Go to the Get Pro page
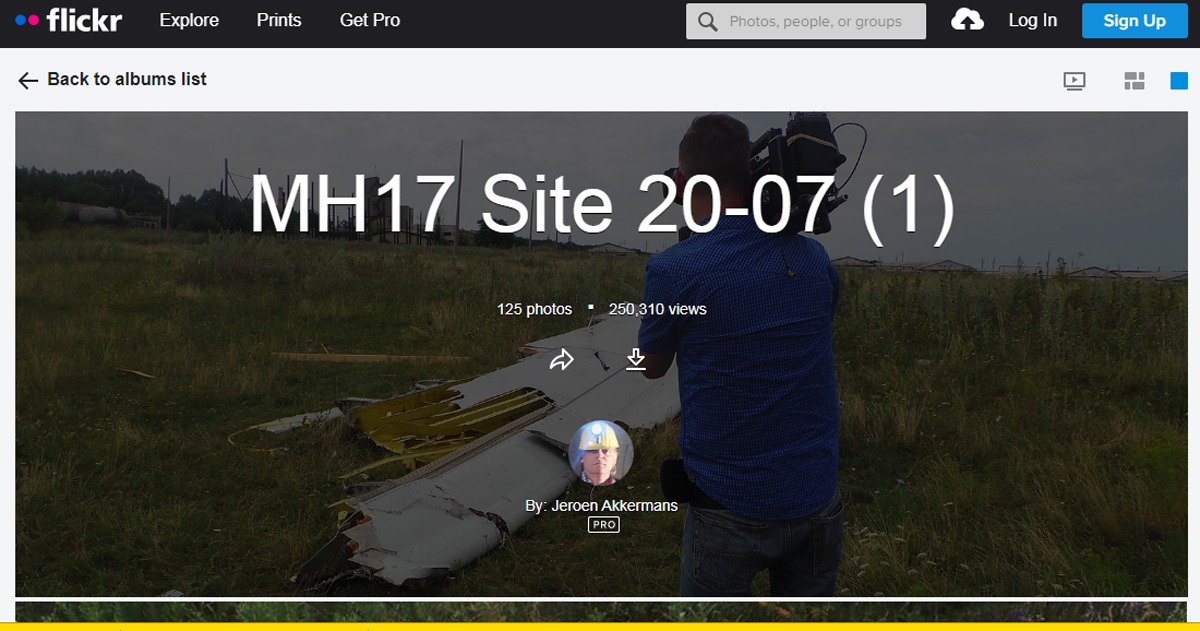The image size is (1200, 631). point(370,20)
